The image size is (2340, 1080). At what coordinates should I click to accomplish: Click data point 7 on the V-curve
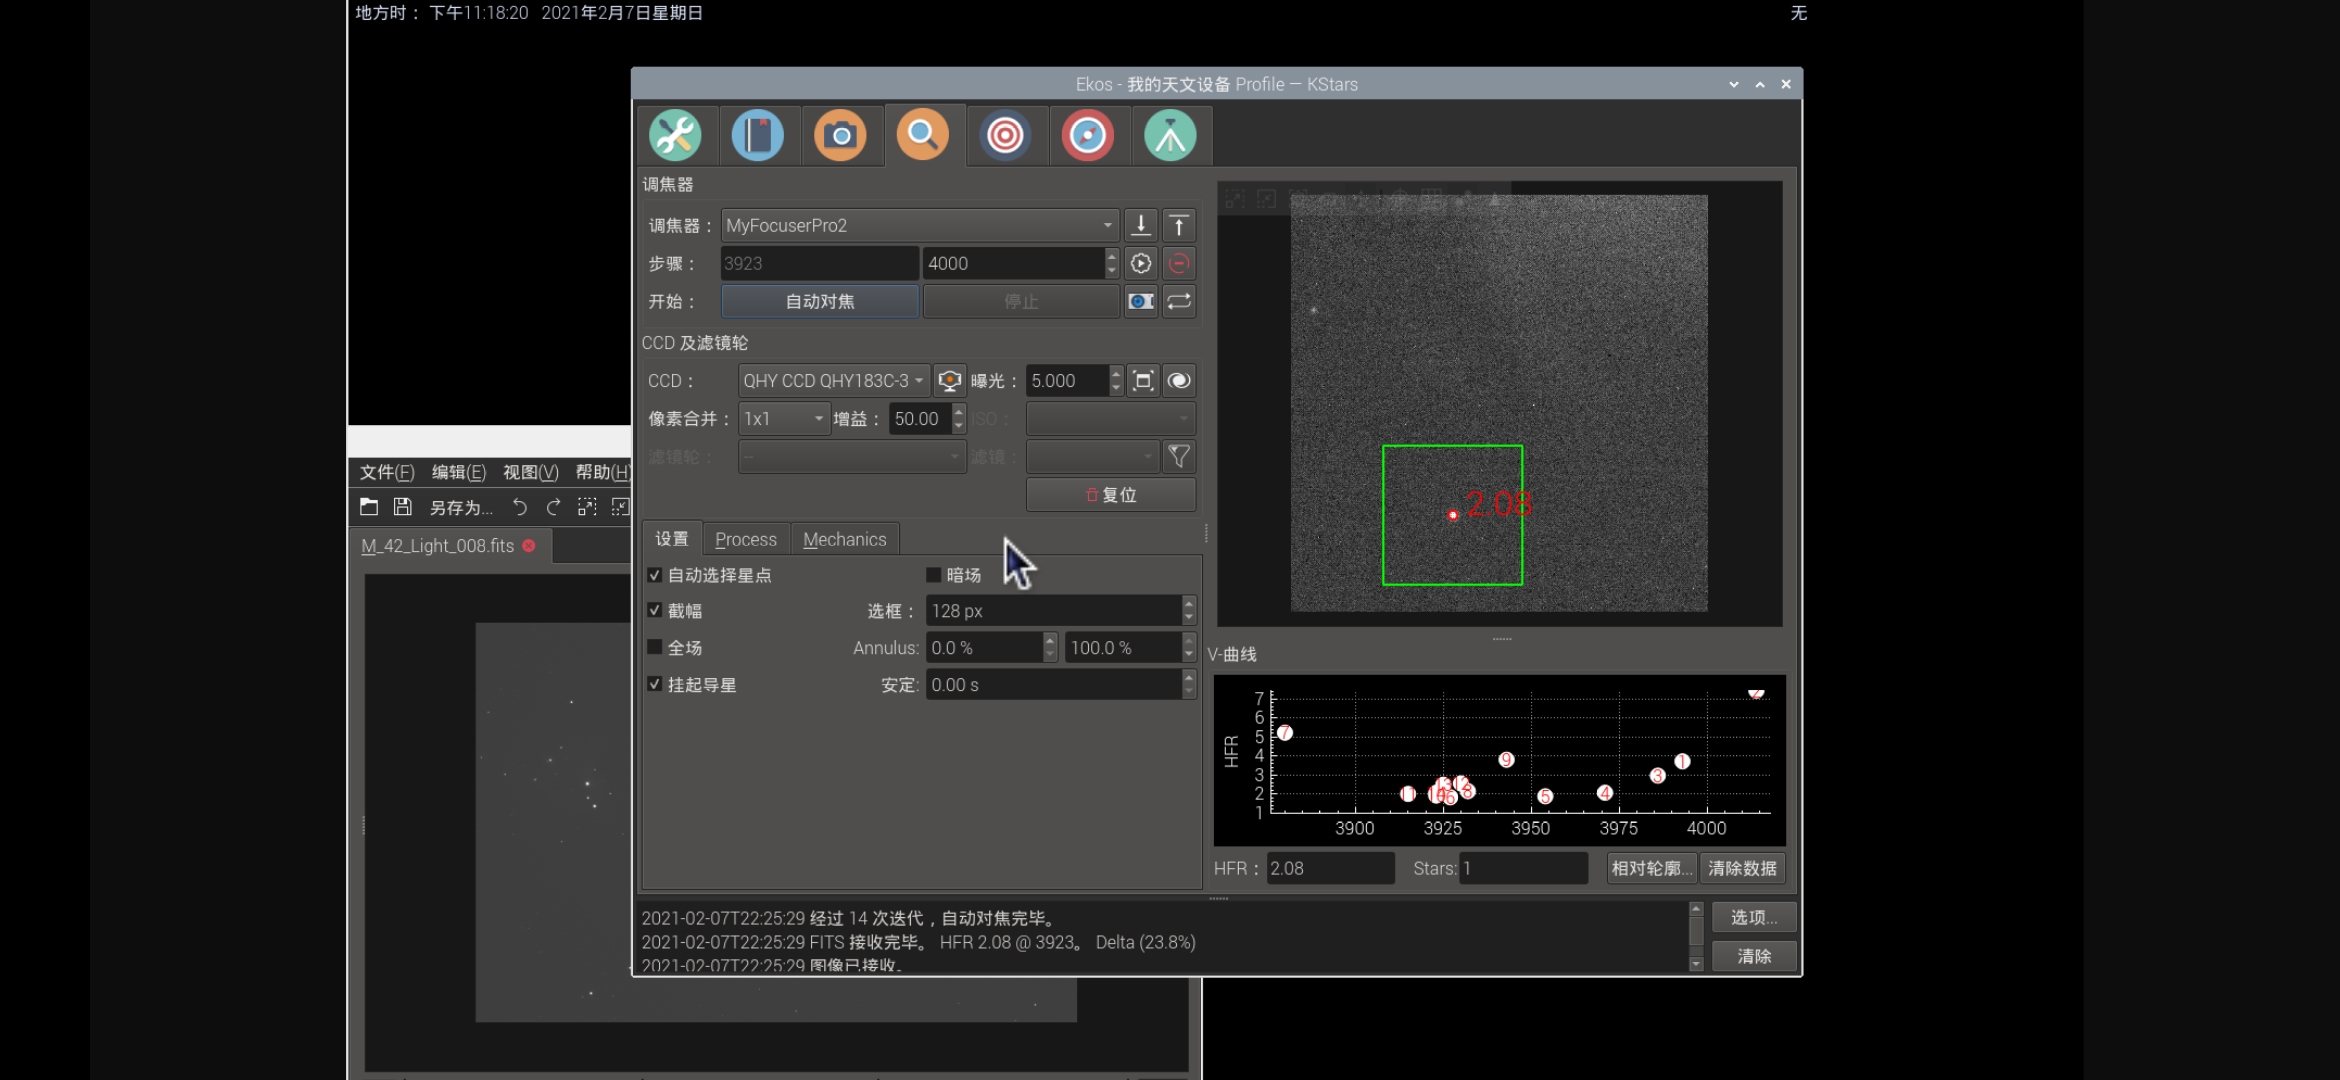[x=1285, y=733]
